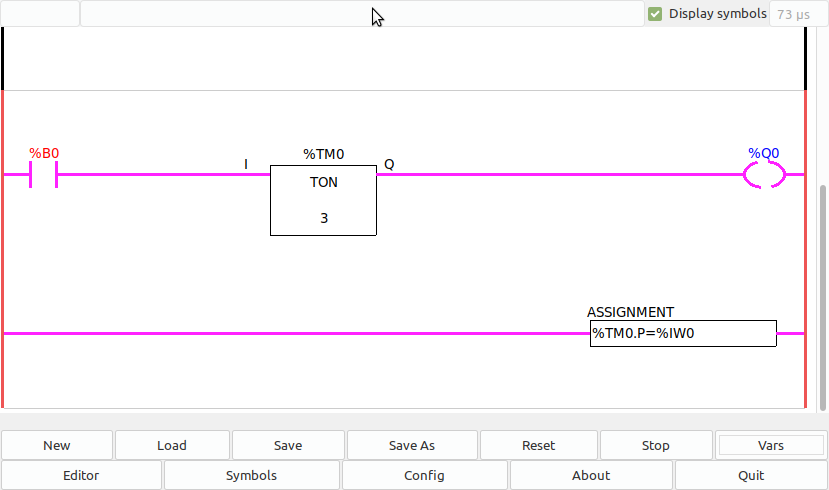Open the Config dialog
This screenshot has height=490, width=829.
pos(425,475)
